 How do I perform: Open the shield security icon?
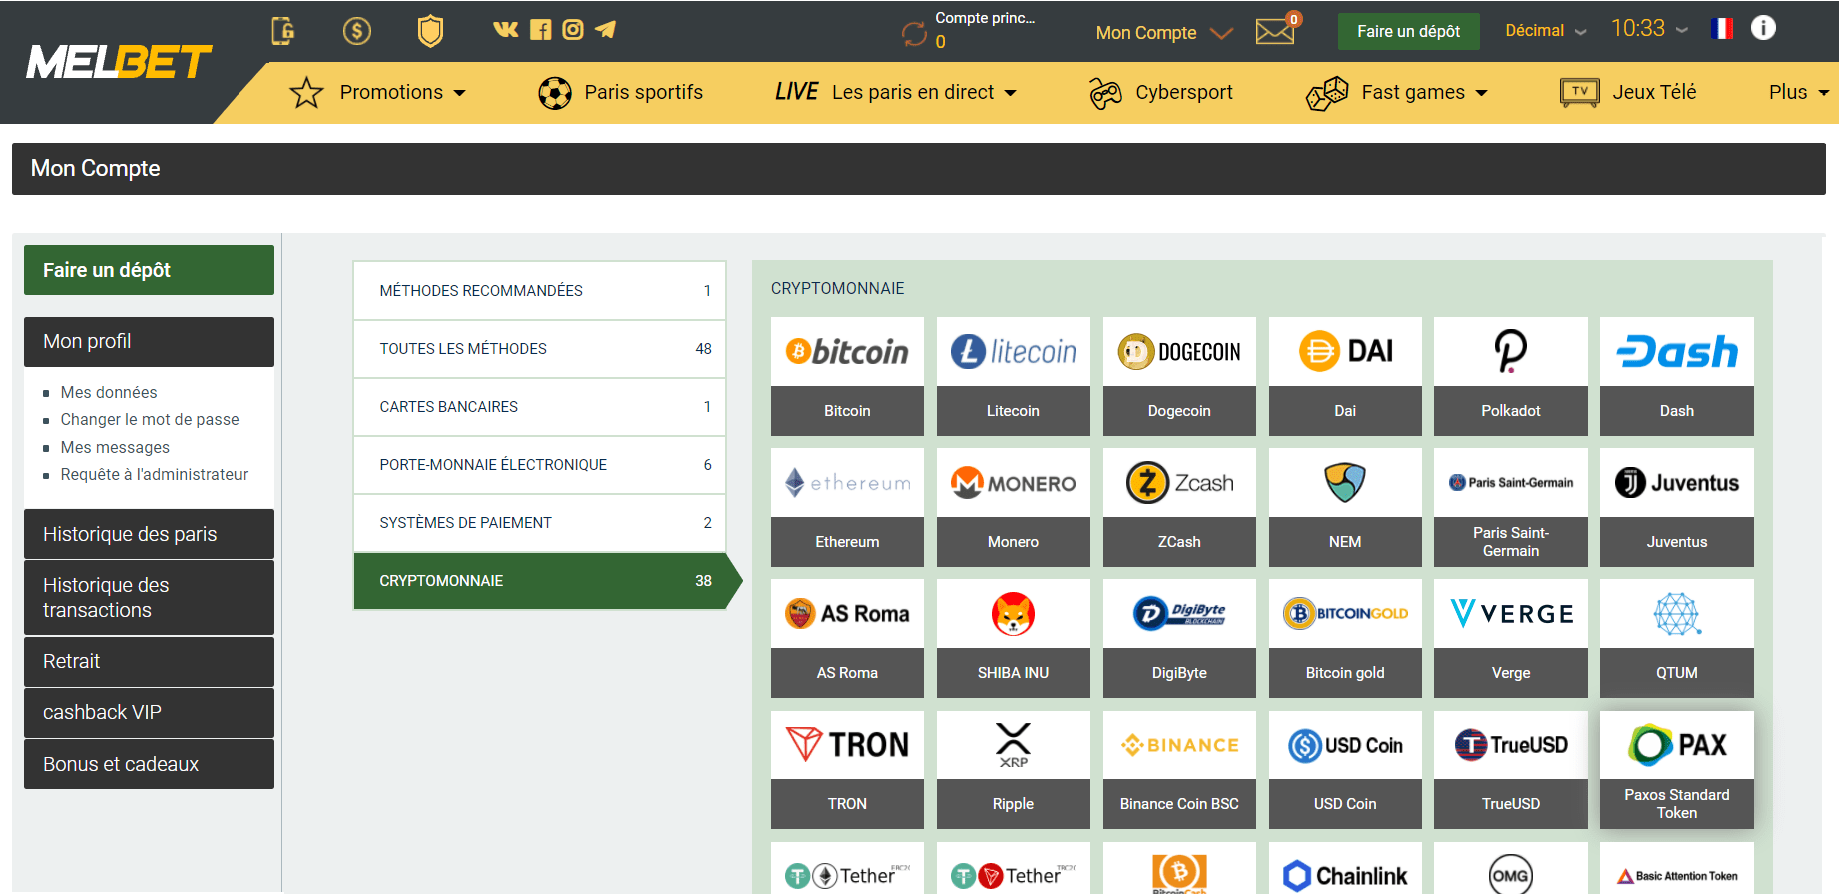click(430, 31)
